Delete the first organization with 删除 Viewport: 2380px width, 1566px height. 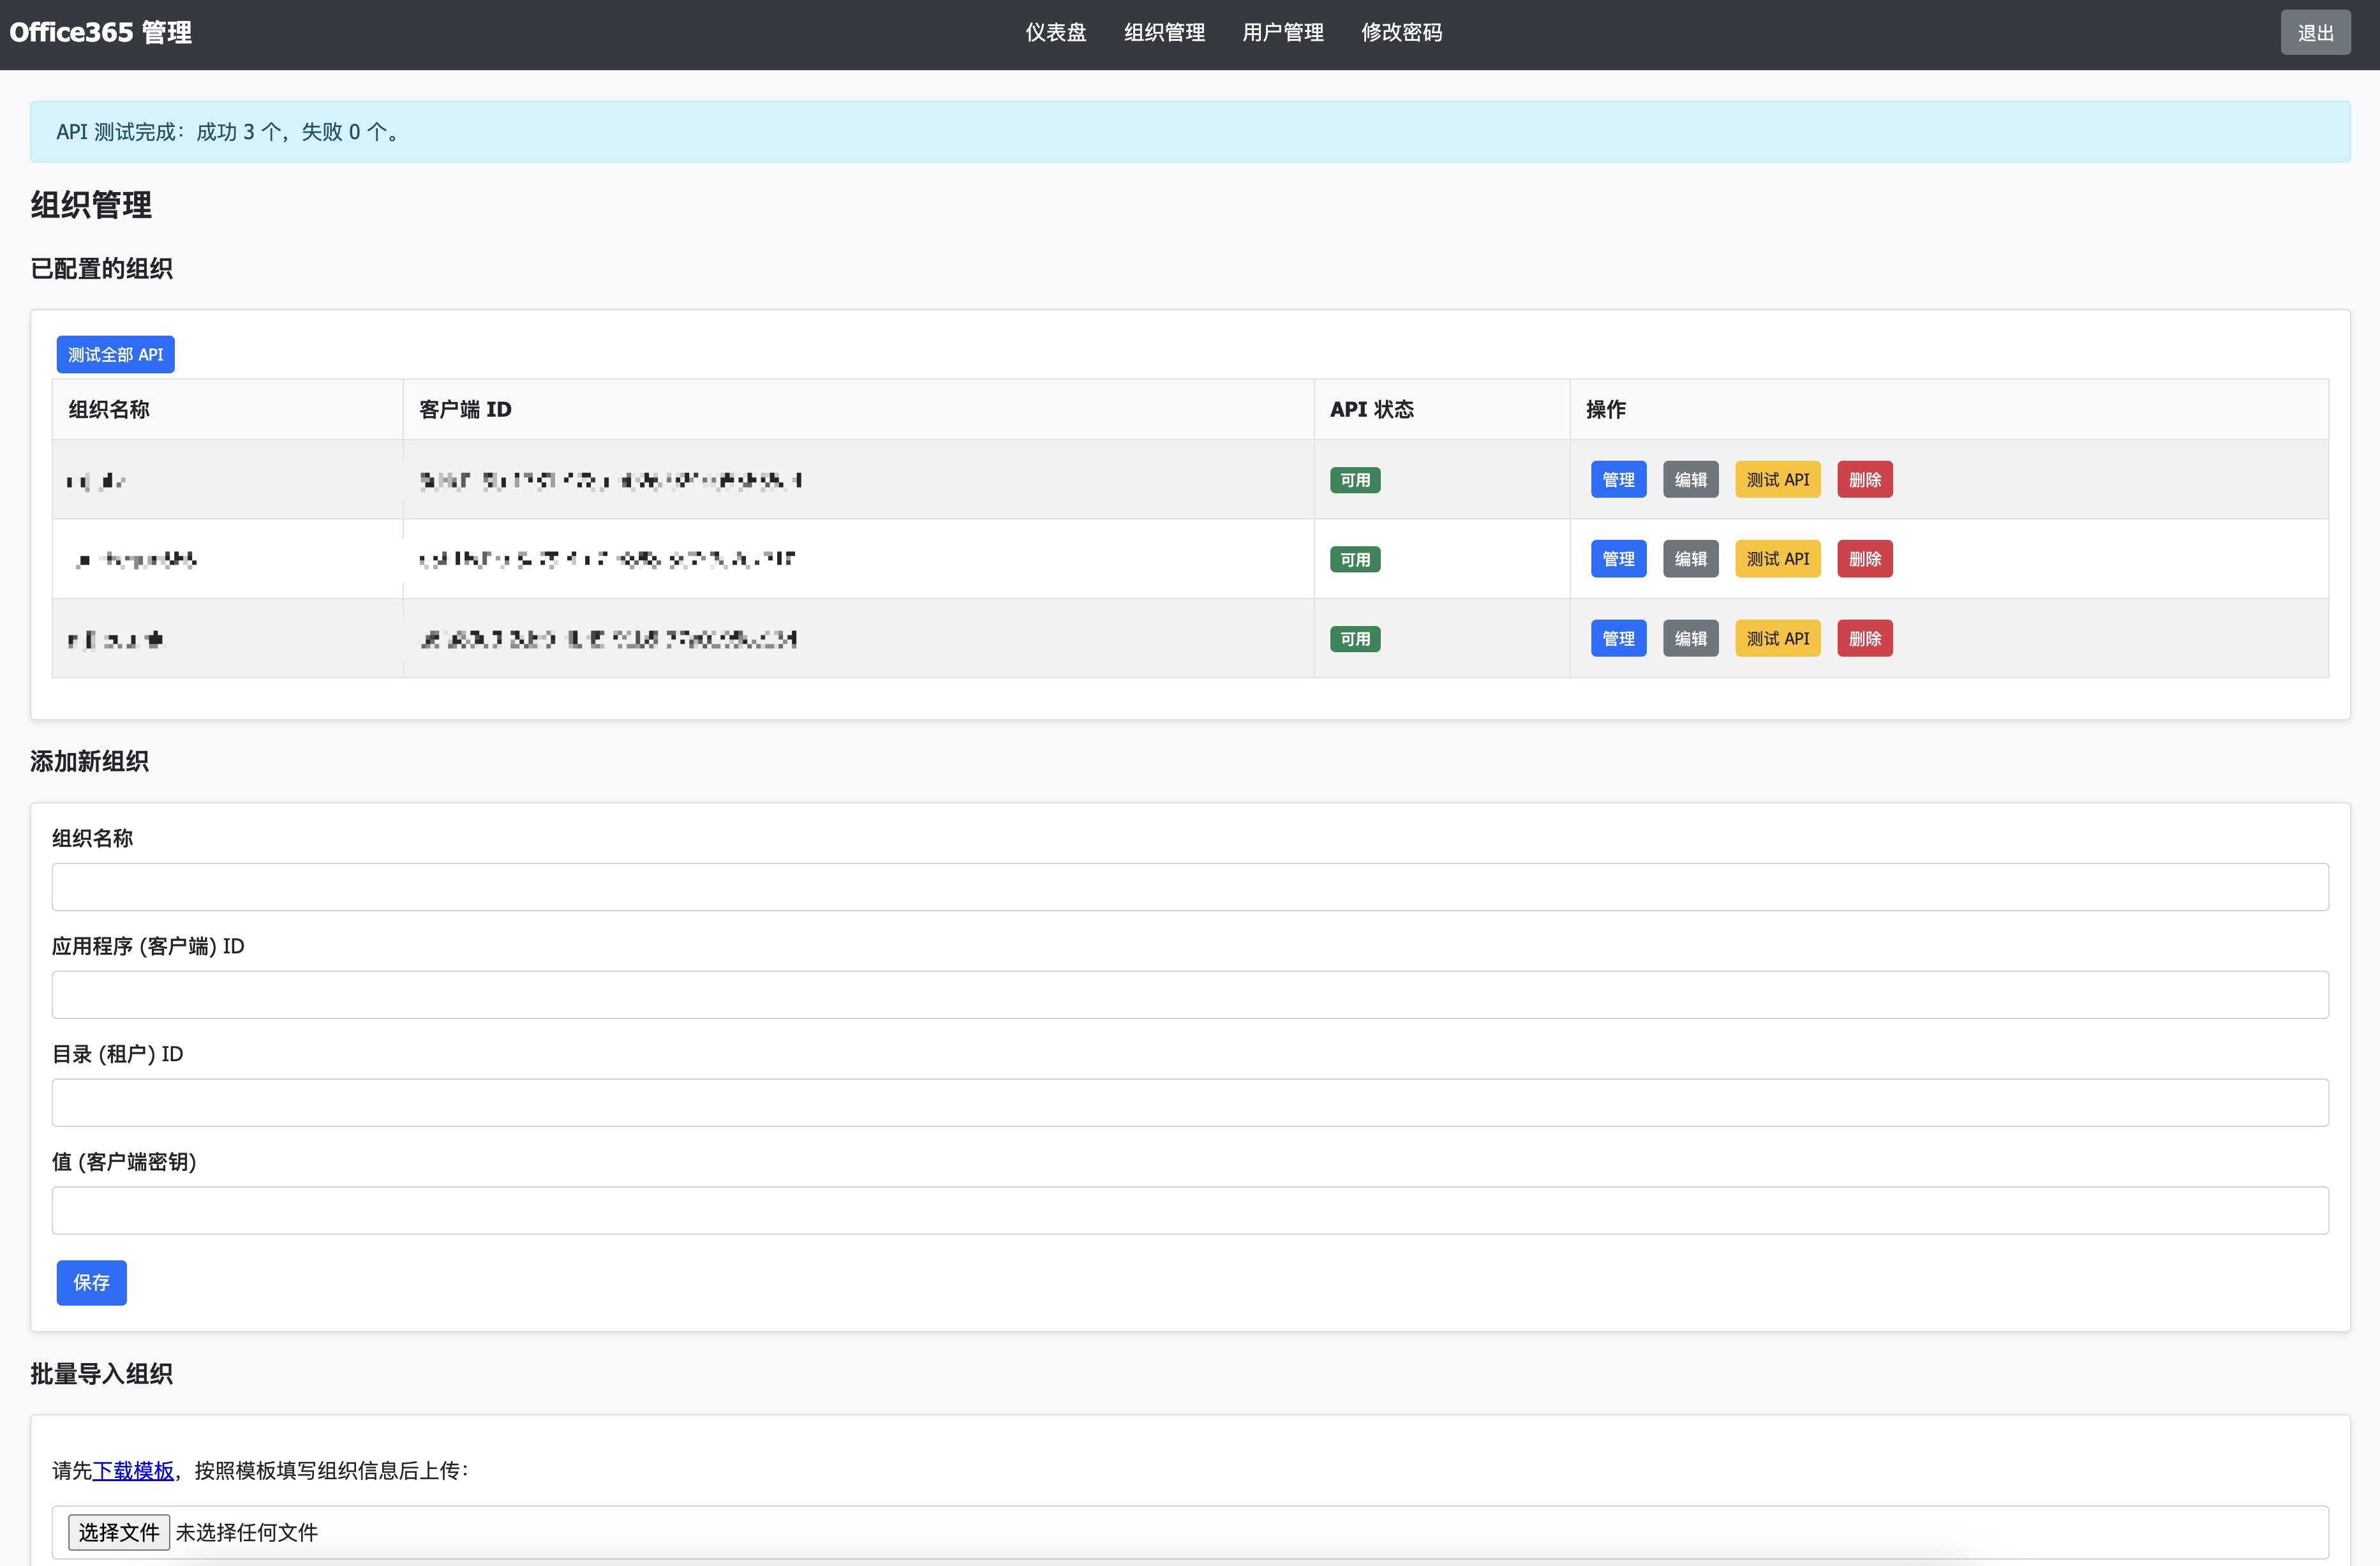[1864, 480]
